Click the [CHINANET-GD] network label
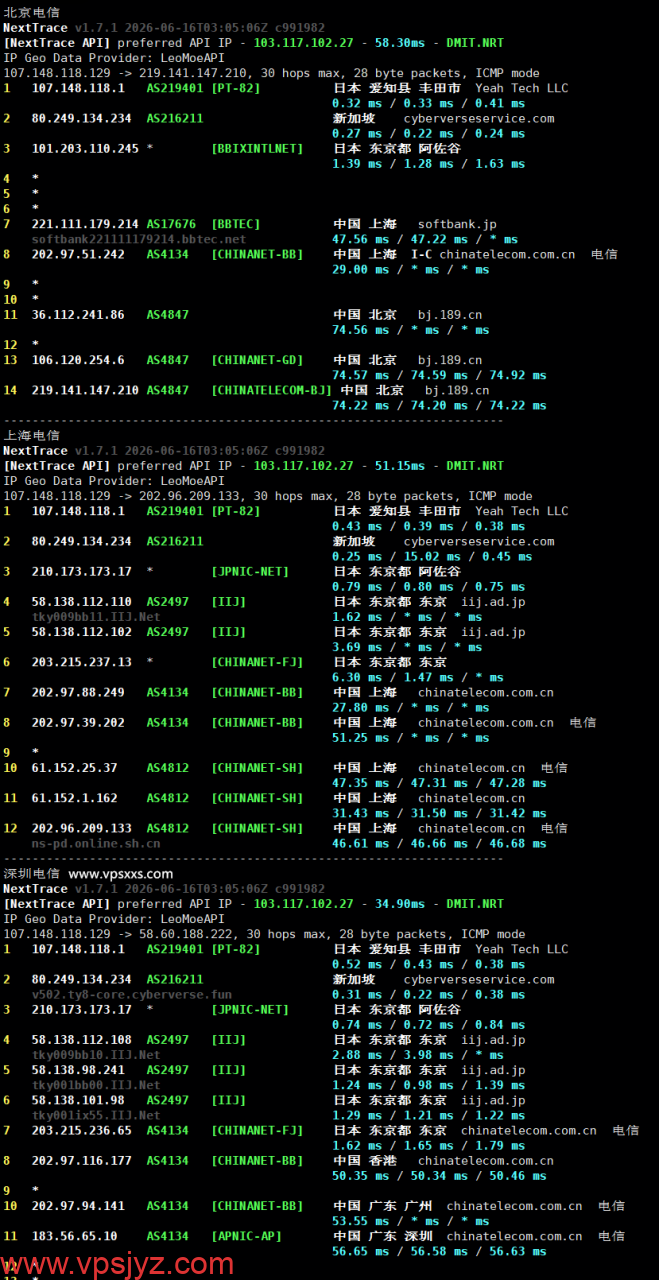 (x=257, y=360)
